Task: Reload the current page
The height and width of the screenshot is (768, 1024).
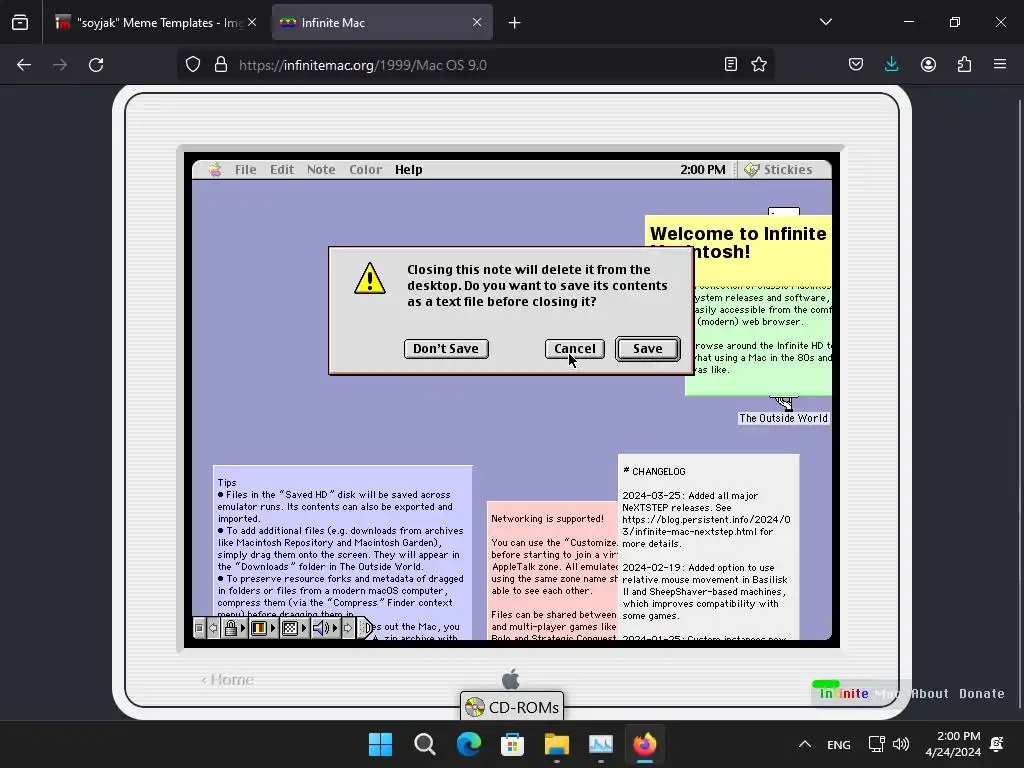Action: [x=96, y=65]
